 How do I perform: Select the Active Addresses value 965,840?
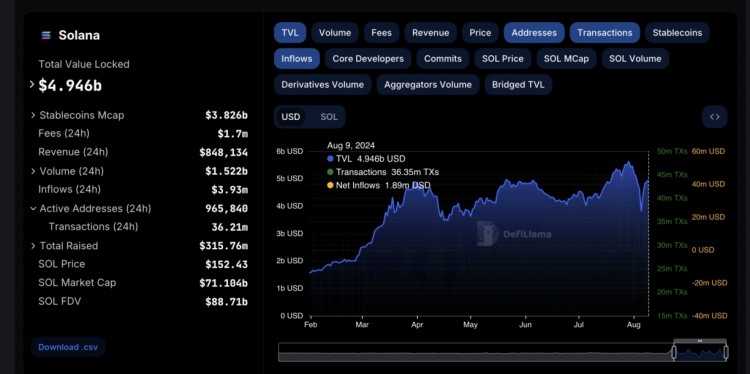click(x=227, y=209)
